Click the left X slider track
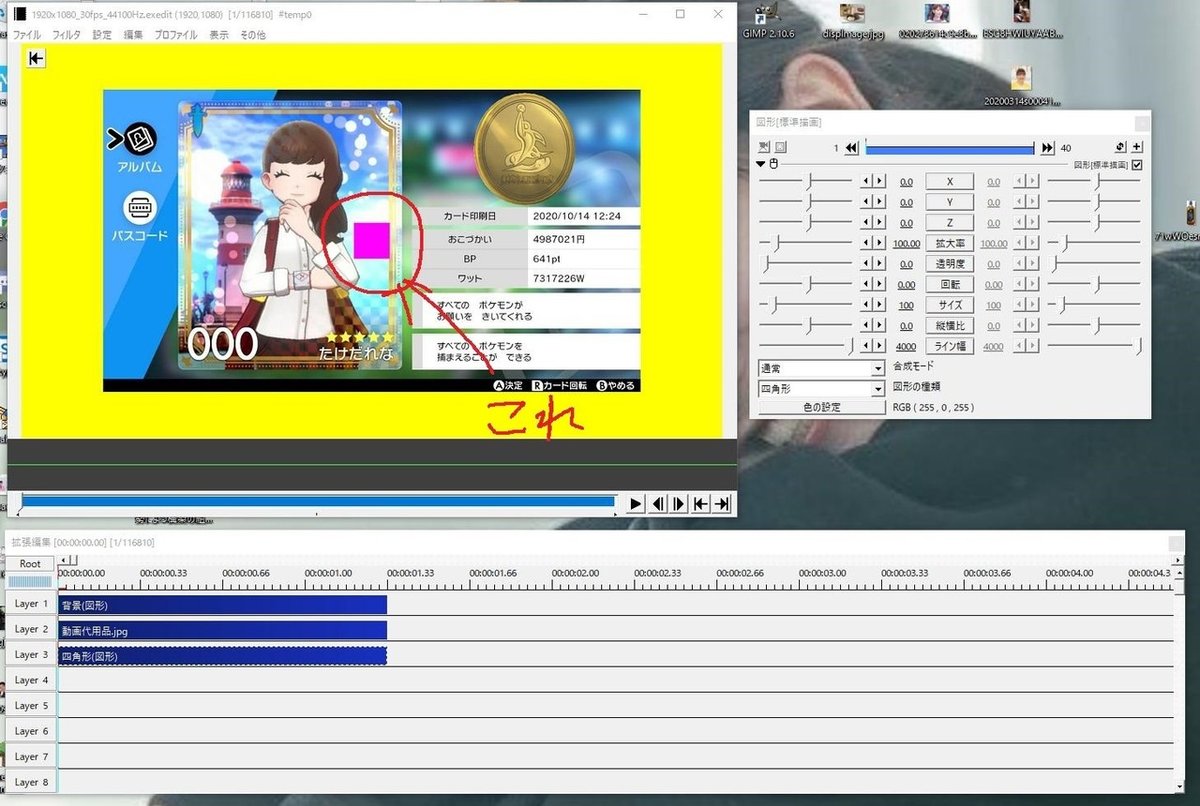The width and height of the screenshot is (1200, 806). (x=805, y=181)
